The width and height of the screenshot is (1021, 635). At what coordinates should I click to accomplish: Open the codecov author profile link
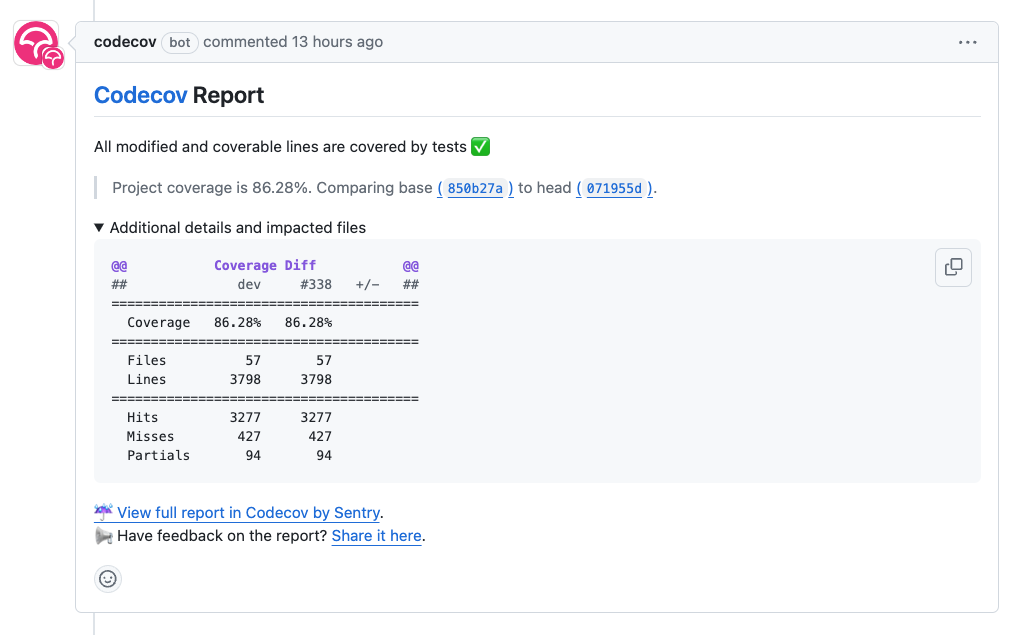pos(125,42)
